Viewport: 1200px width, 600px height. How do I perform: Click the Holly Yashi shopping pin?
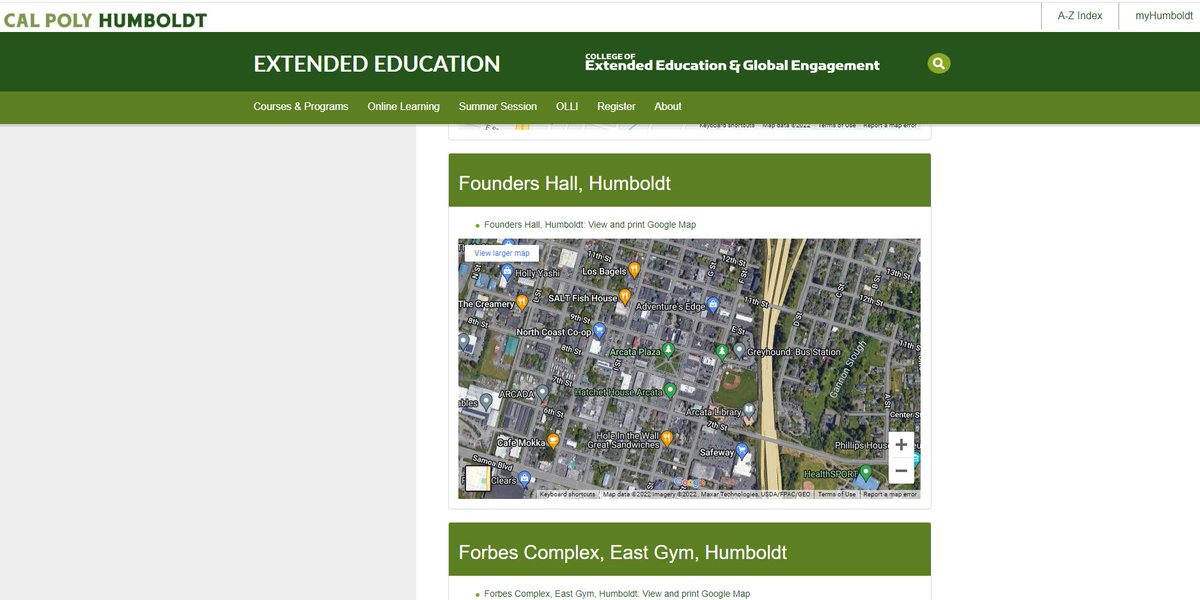(x=507, y=271)
